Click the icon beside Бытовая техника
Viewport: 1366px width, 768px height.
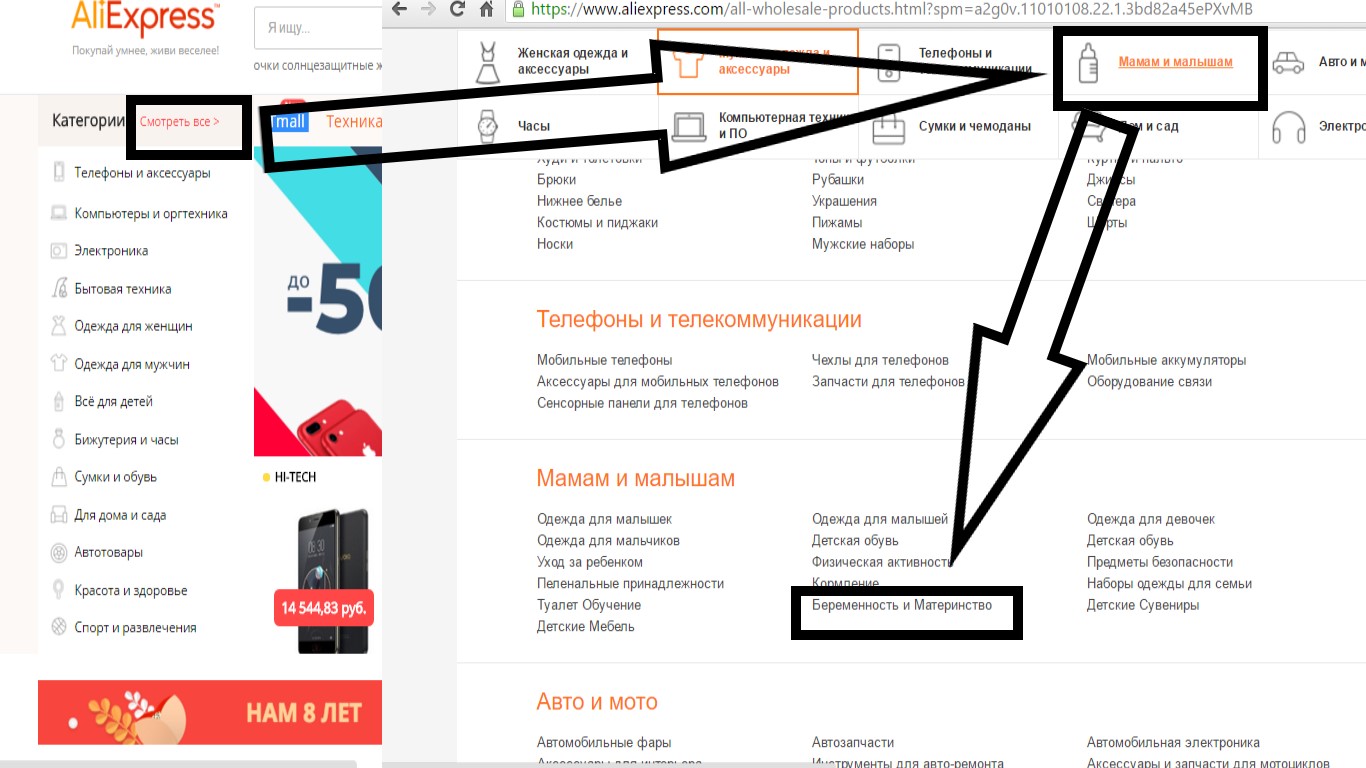click(59, 288)
